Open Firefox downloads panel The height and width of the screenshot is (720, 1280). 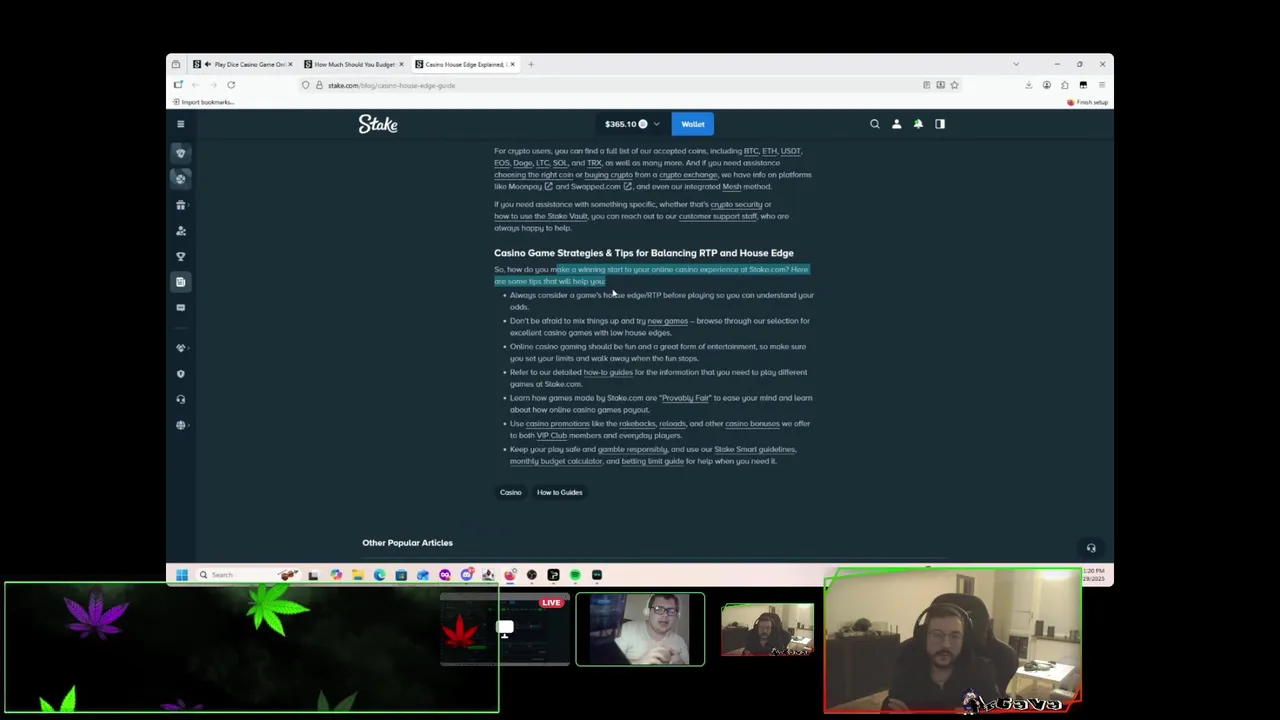click(x=1028, y=85)
